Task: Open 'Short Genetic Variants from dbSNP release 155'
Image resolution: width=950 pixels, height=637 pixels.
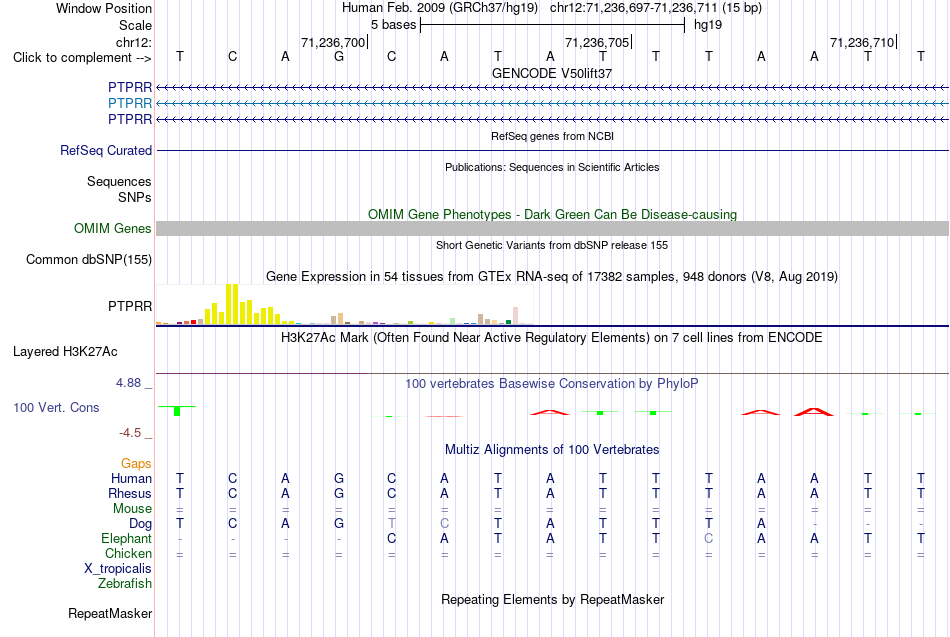Action: 552,245
